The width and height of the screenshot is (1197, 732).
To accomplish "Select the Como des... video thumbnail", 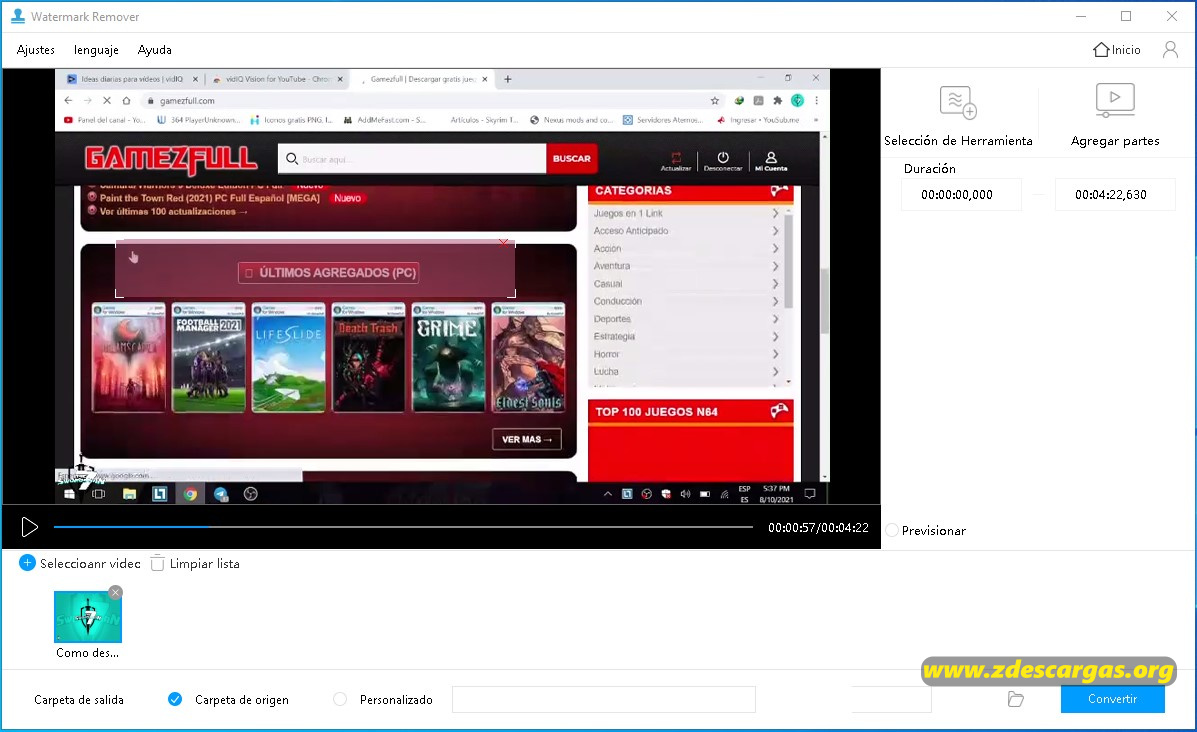I will (88, 617).
